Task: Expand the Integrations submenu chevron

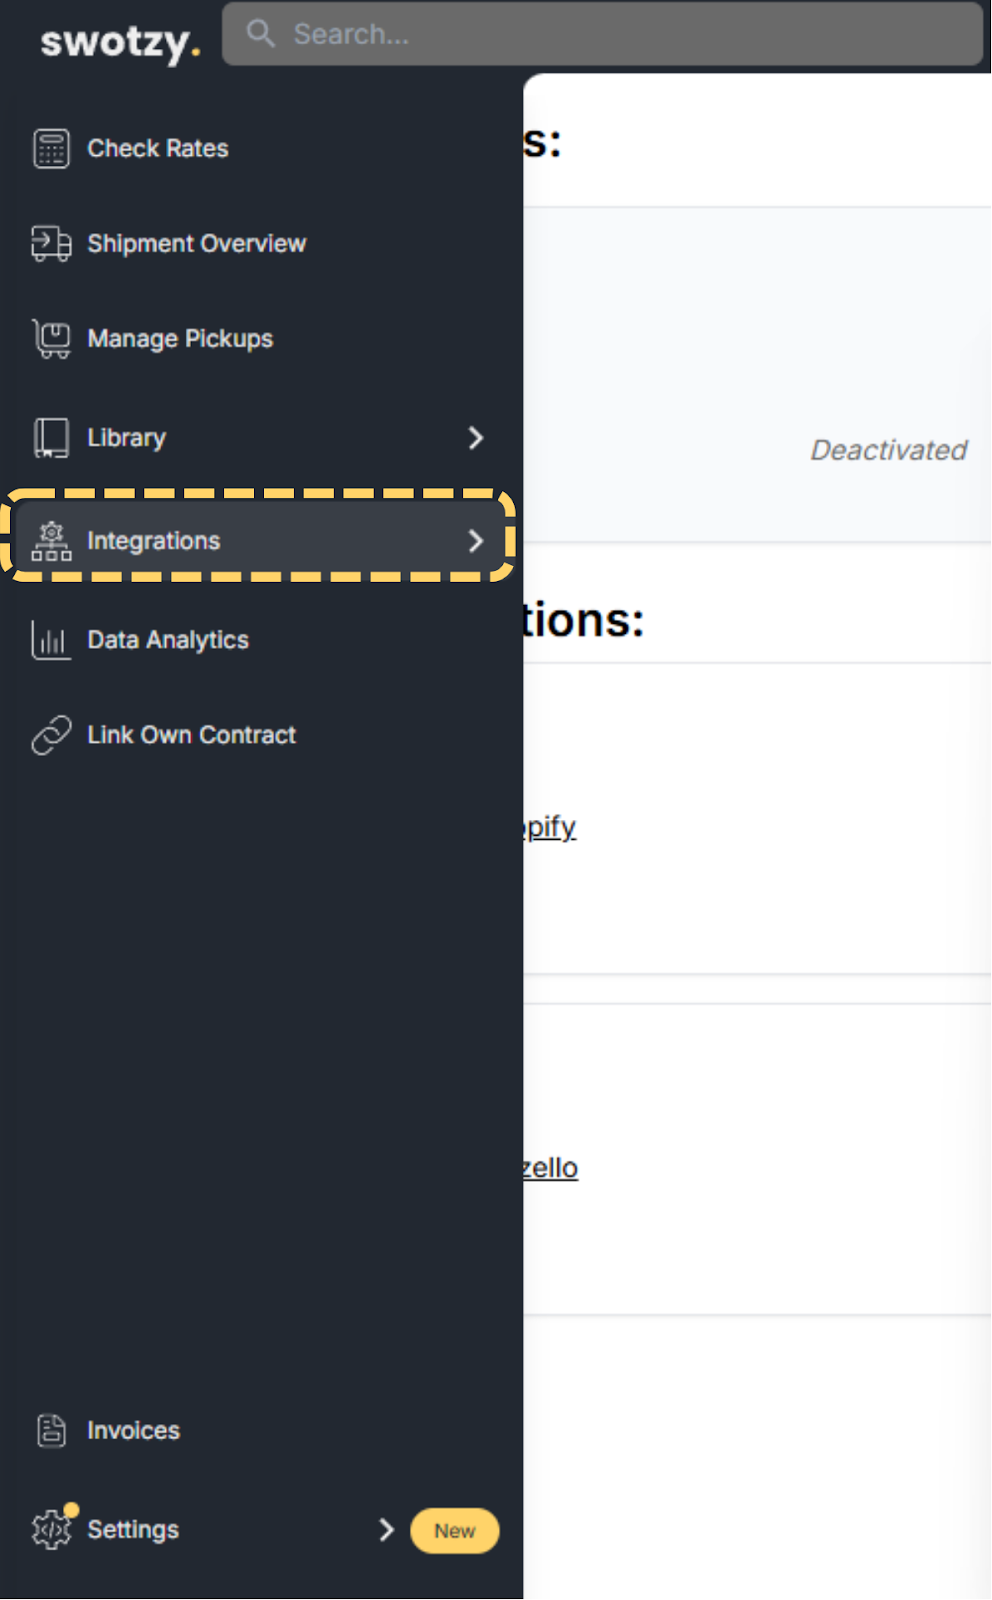Action: 476,541
